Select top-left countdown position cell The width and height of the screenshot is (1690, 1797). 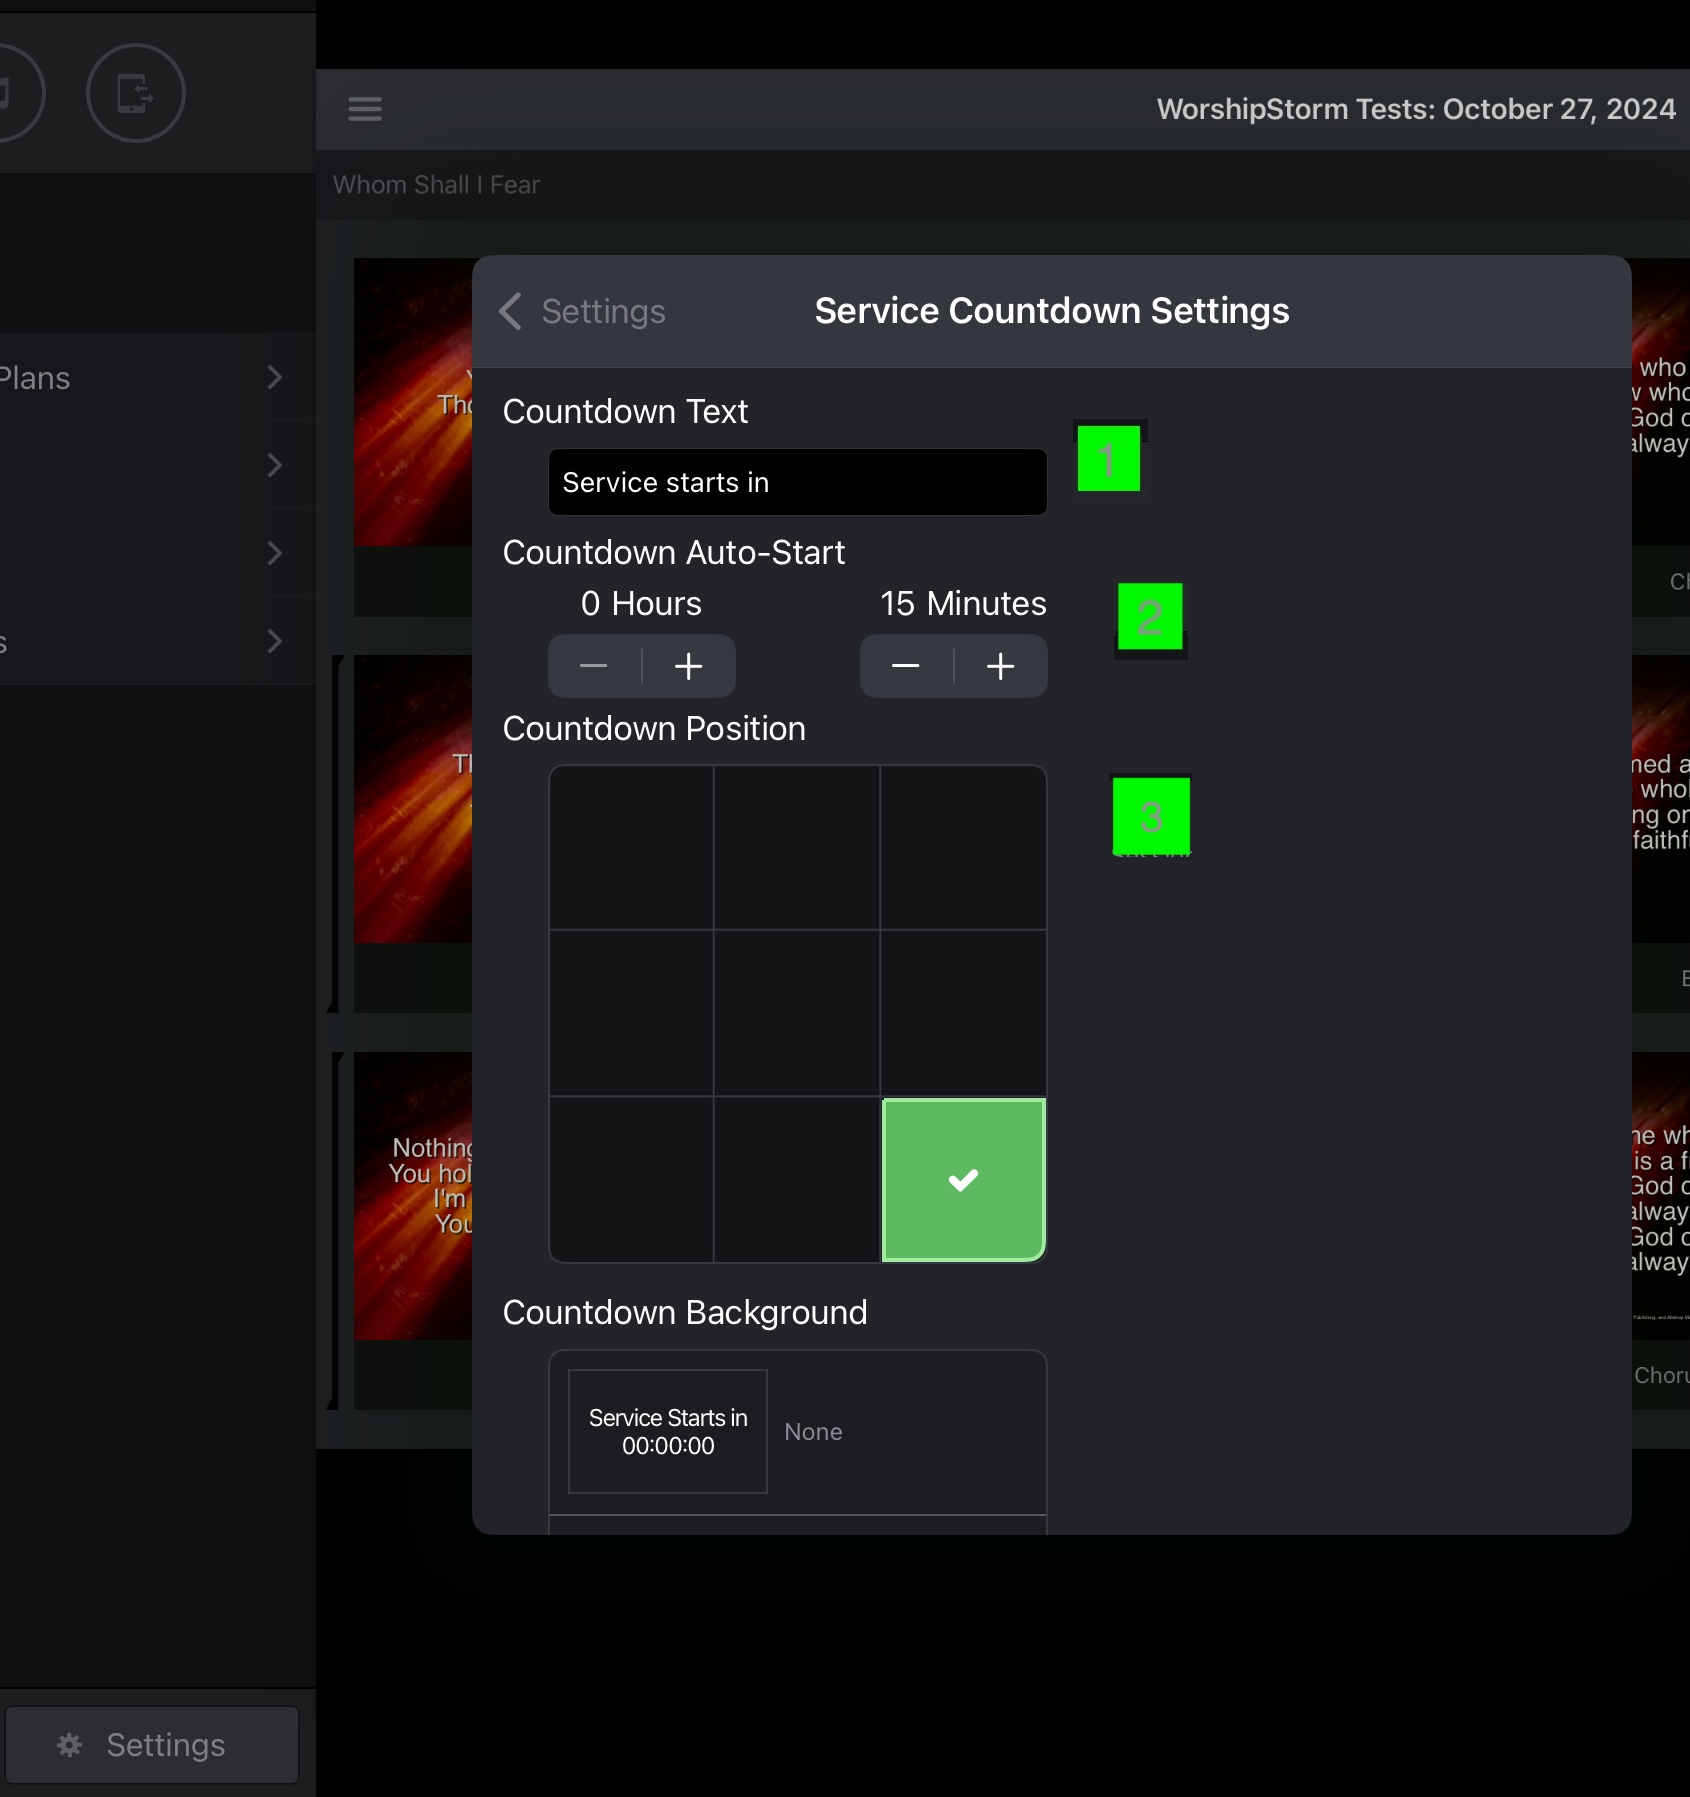(631, 848)
